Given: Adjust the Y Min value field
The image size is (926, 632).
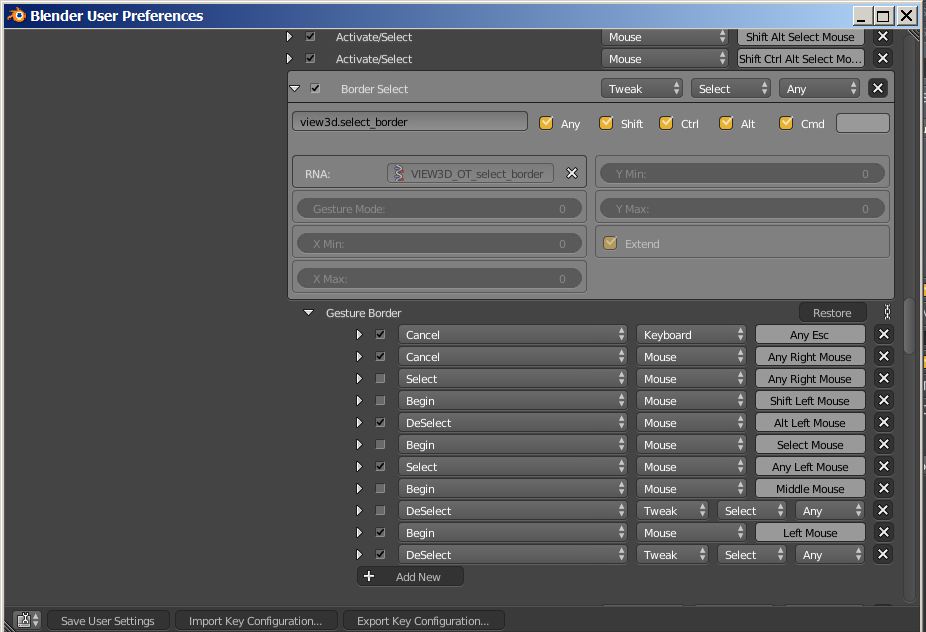Looking at the screenshot, I should point(742,174).
